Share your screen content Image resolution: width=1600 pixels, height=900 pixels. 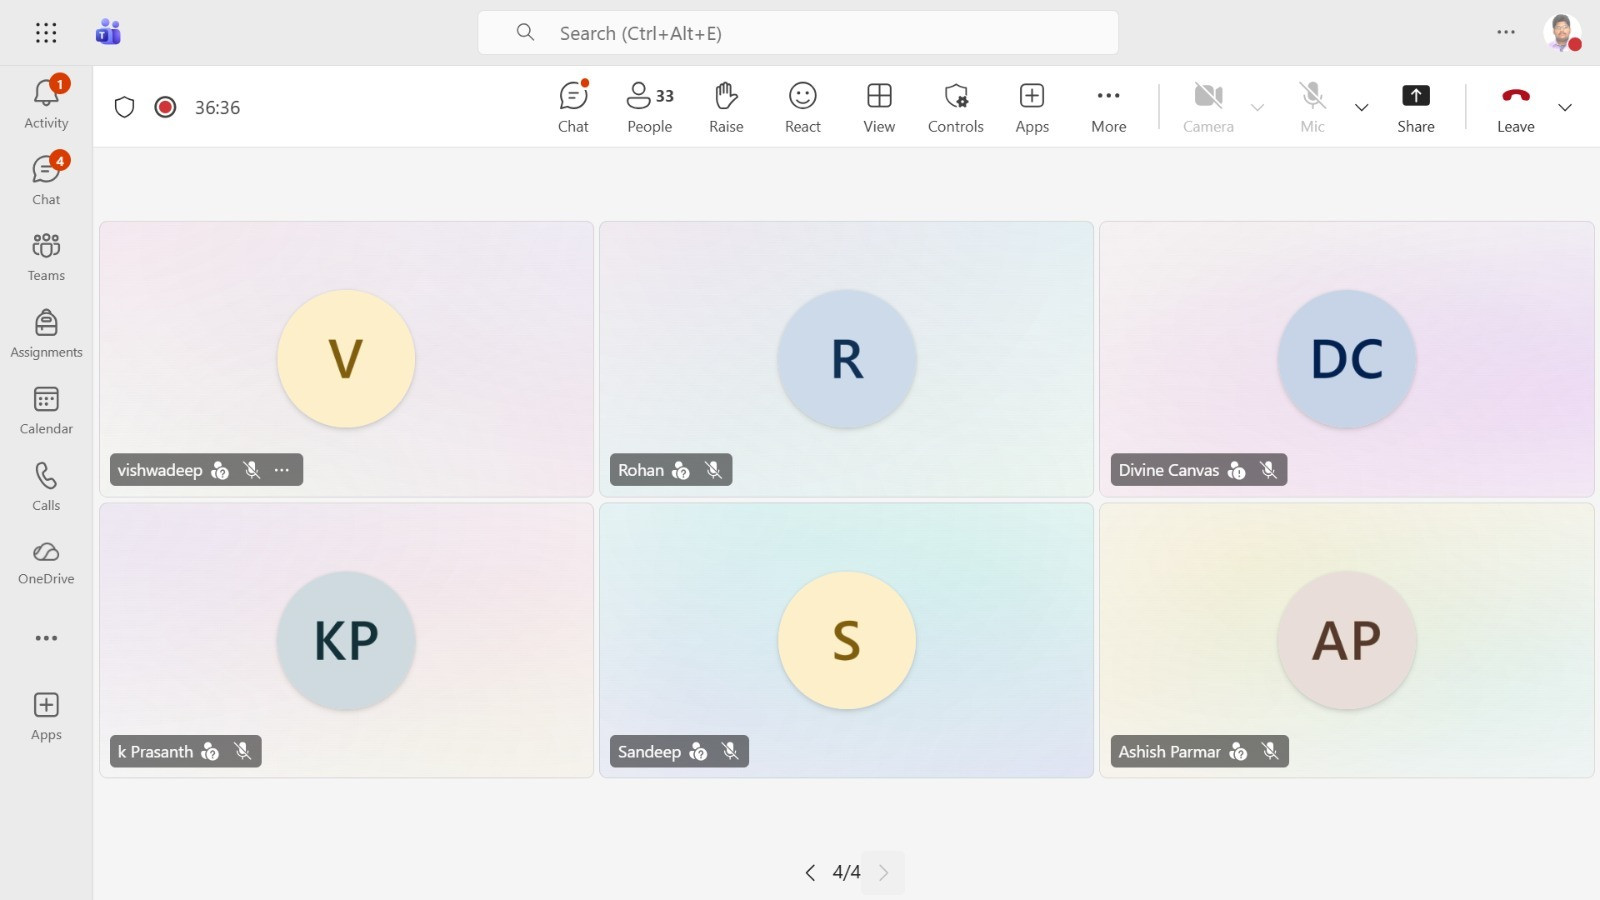[1415, 106]
